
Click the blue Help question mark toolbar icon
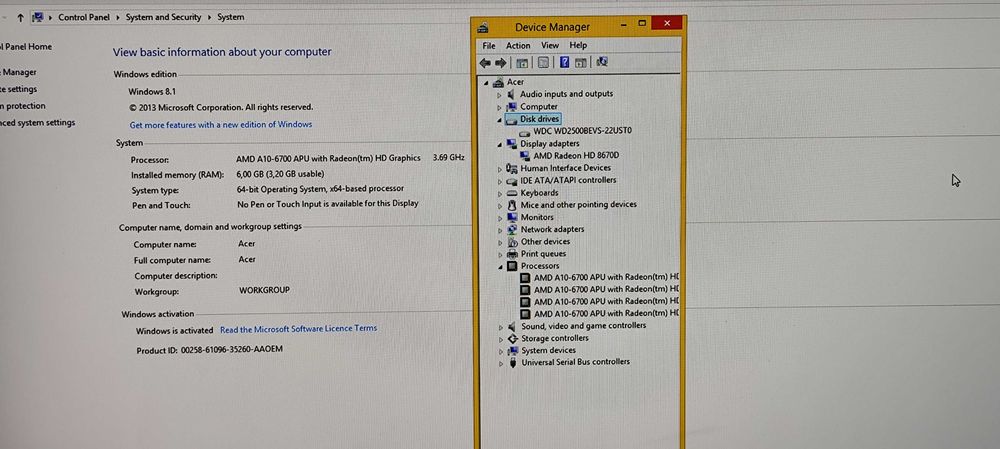pos(564,62)
